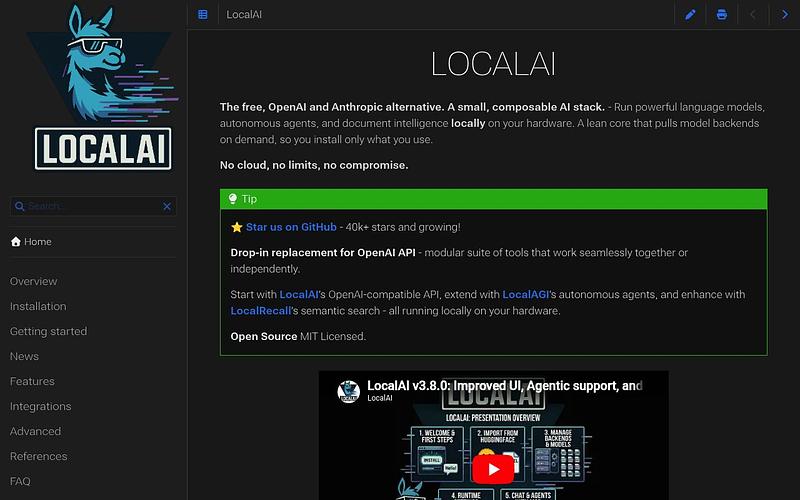Screen dimensions: 800x500
Task: Click 'No cloud, no limits, no compromise.' text
Action: pyautogui.click(x=314, y=165)
